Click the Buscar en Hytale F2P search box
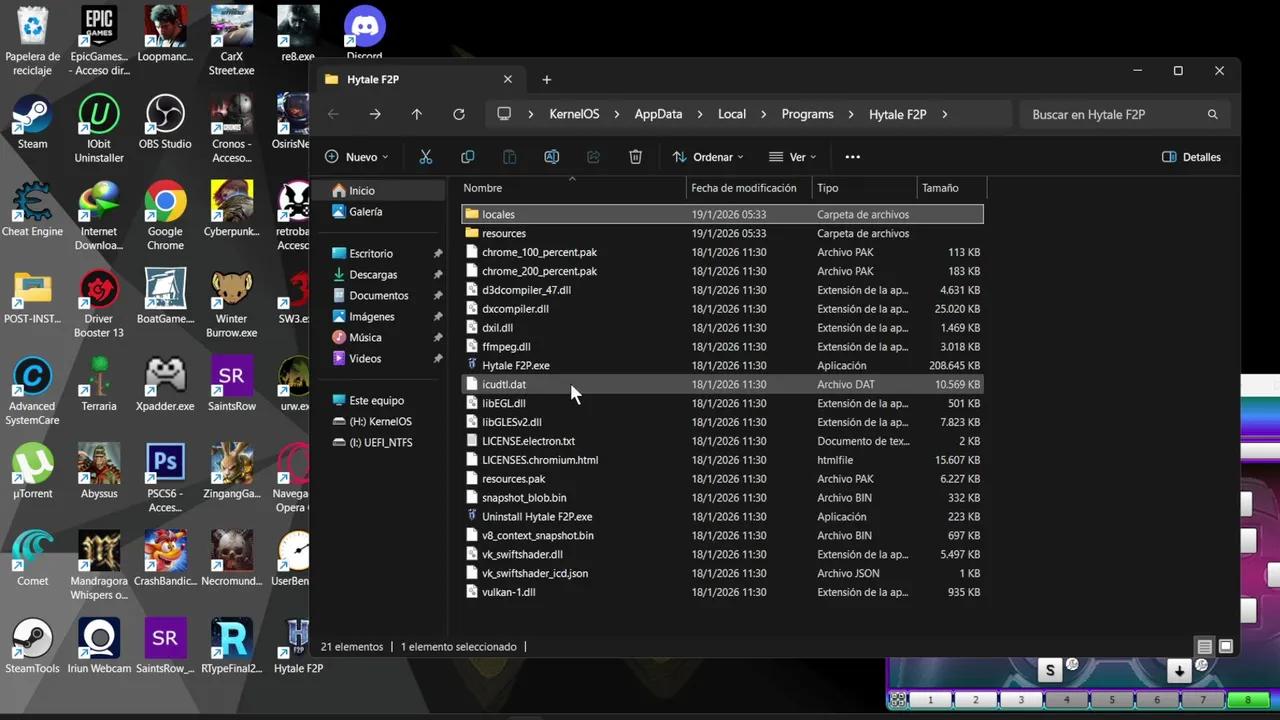Image resolution: width=1280 pixels, height=720 pixels. (1115, 115)
